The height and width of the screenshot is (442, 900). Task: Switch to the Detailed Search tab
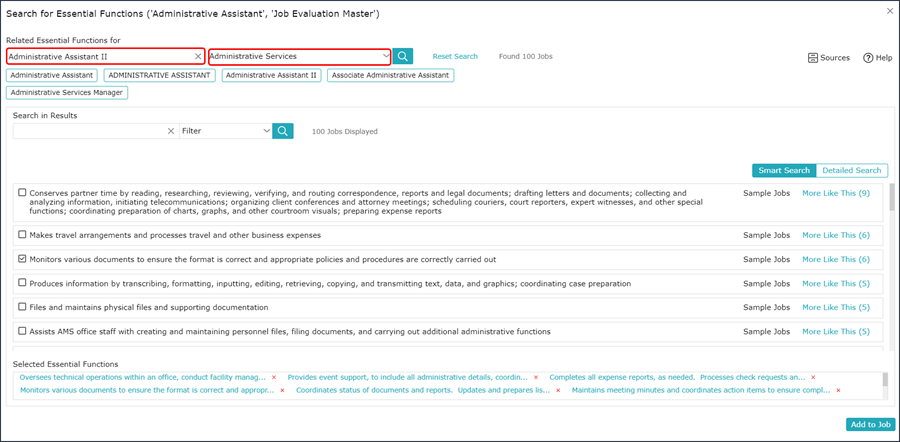point(852,170)
